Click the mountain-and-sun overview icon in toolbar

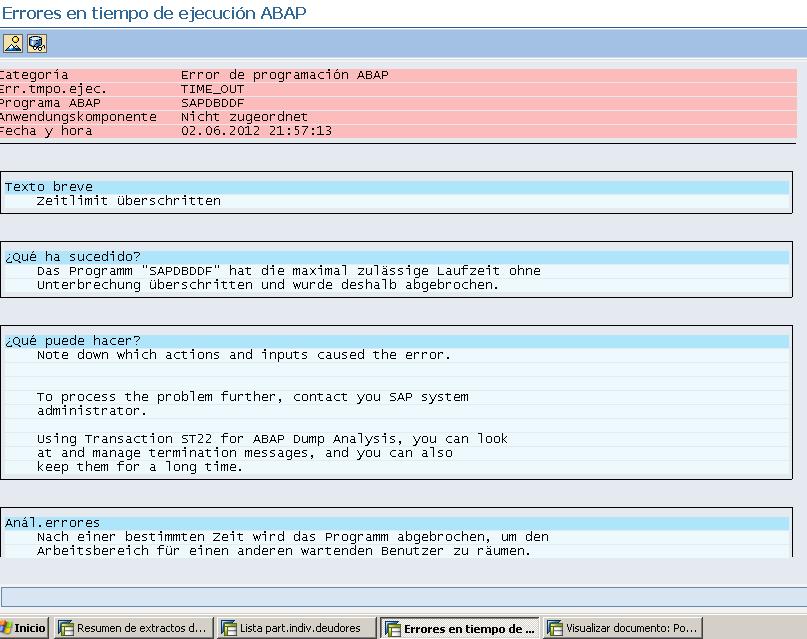click(x=13, y=44)
